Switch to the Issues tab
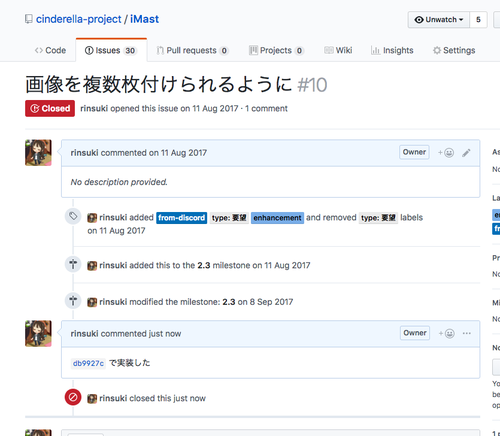 click(x=111, y=50)
